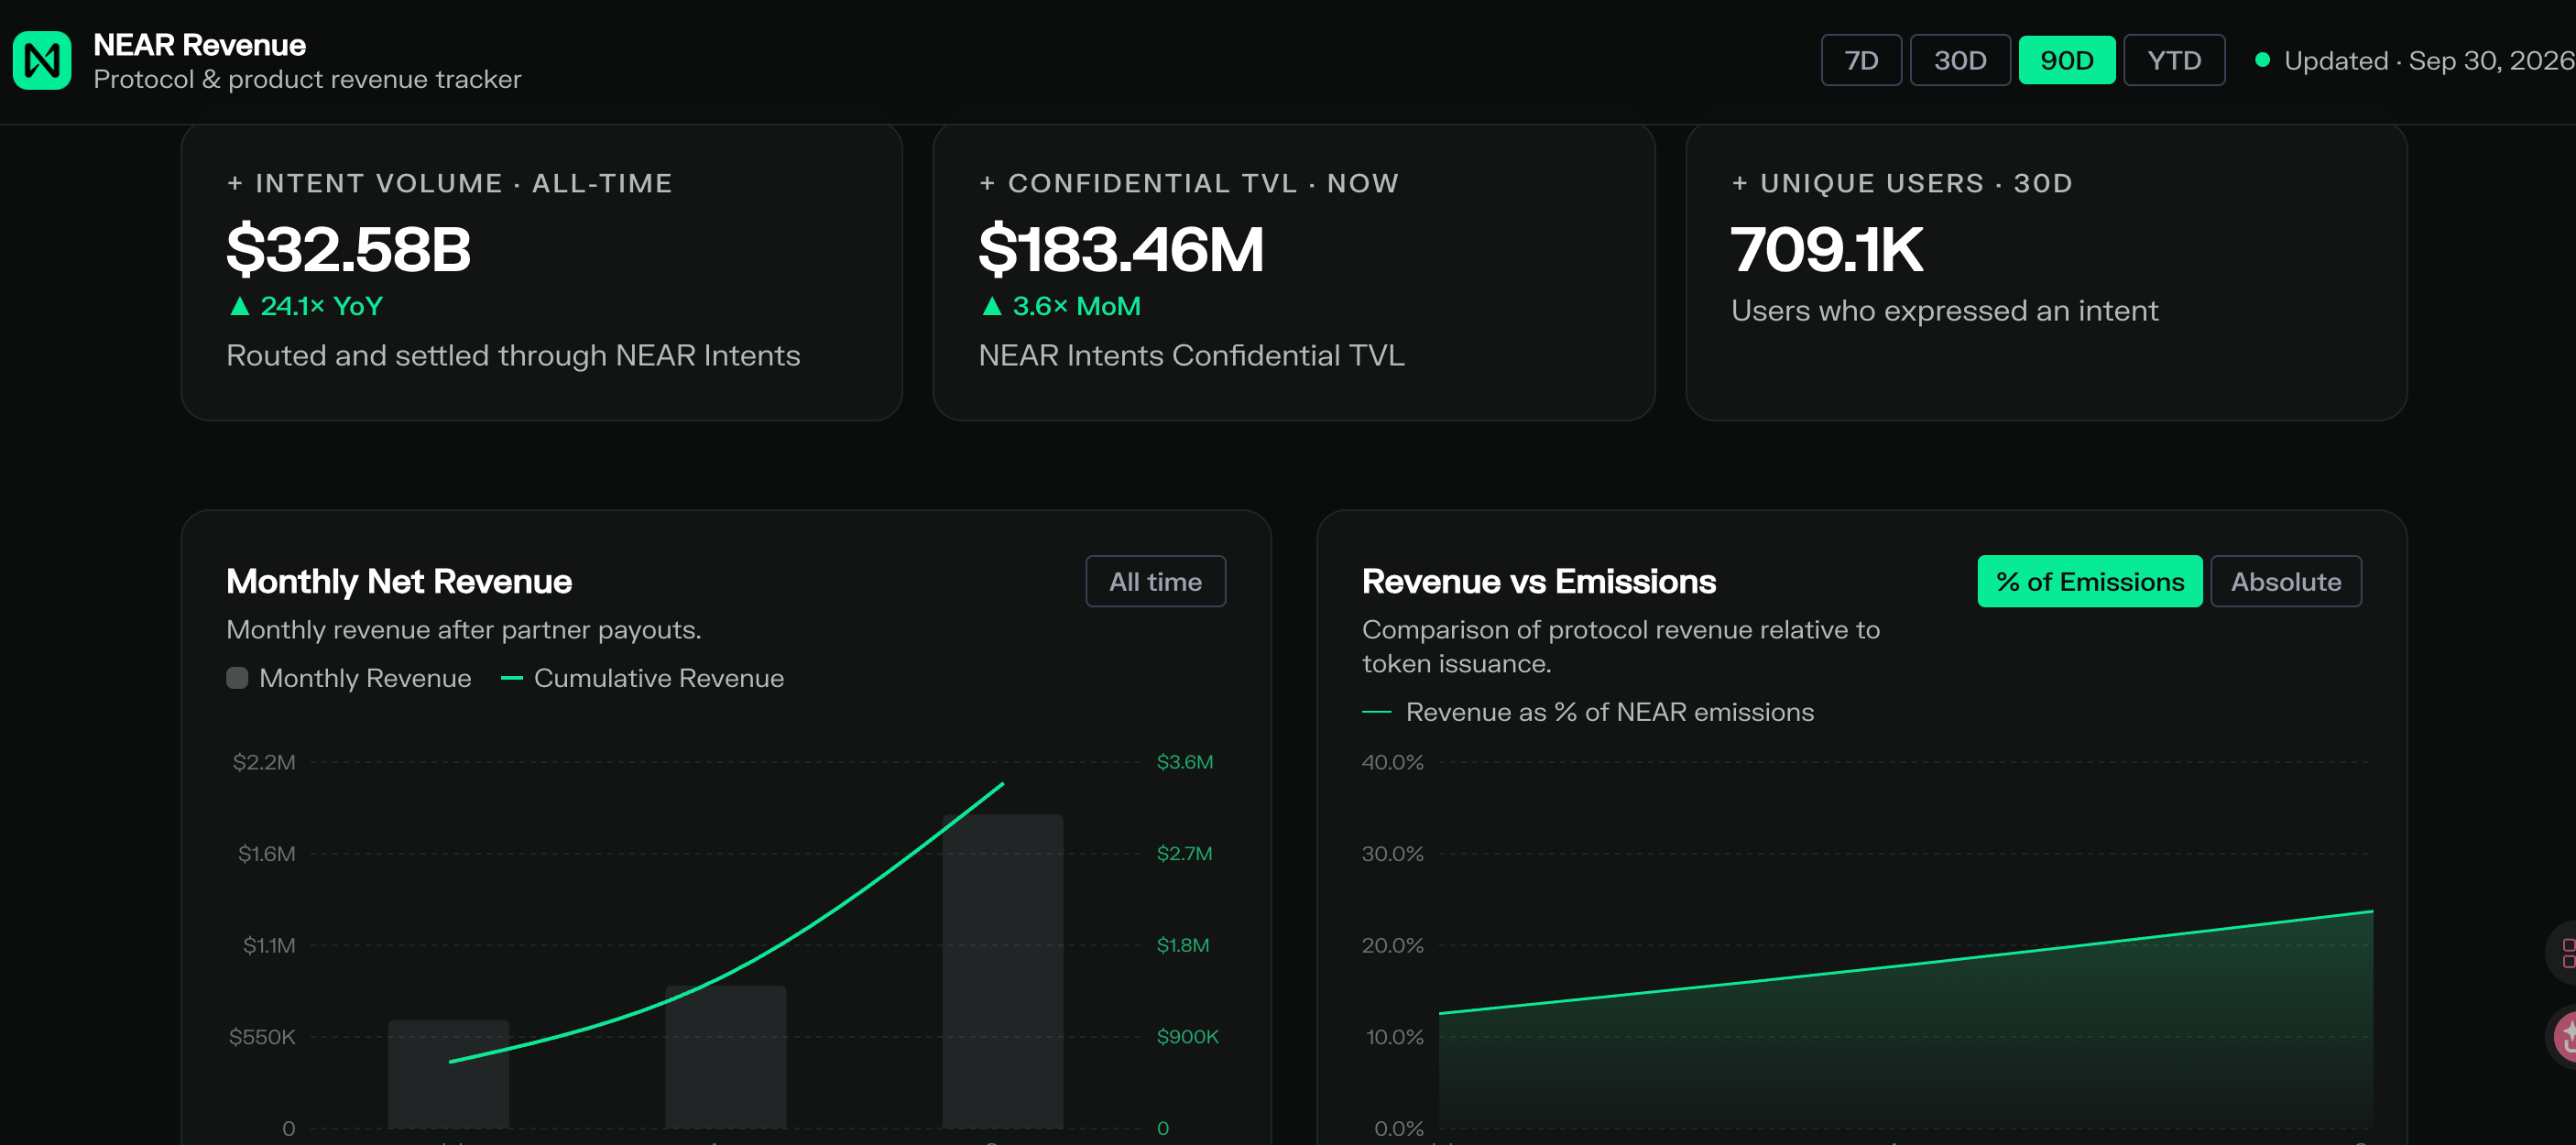Select the 30D time range
2576x1145 pixels.
coord(1960,60)
